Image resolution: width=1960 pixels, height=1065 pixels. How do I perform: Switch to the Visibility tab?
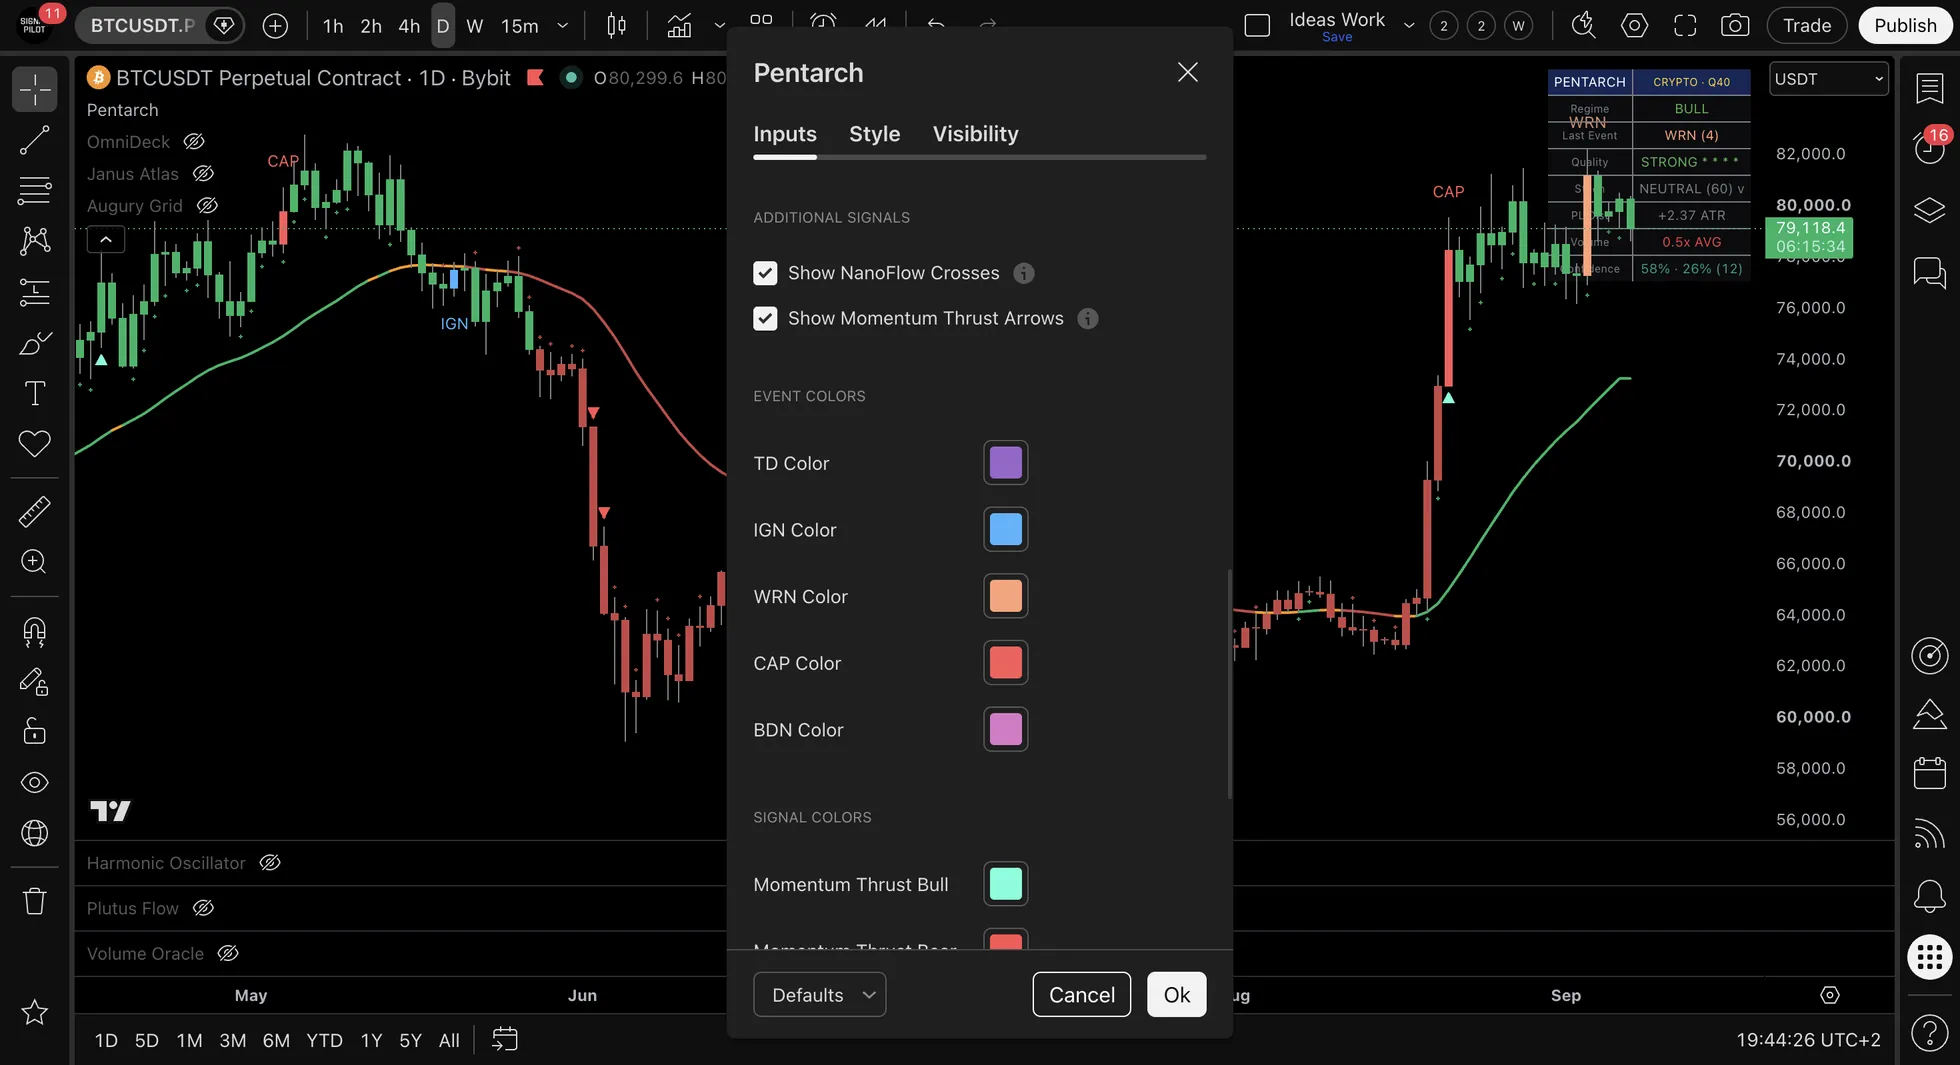tap(976, 134)
